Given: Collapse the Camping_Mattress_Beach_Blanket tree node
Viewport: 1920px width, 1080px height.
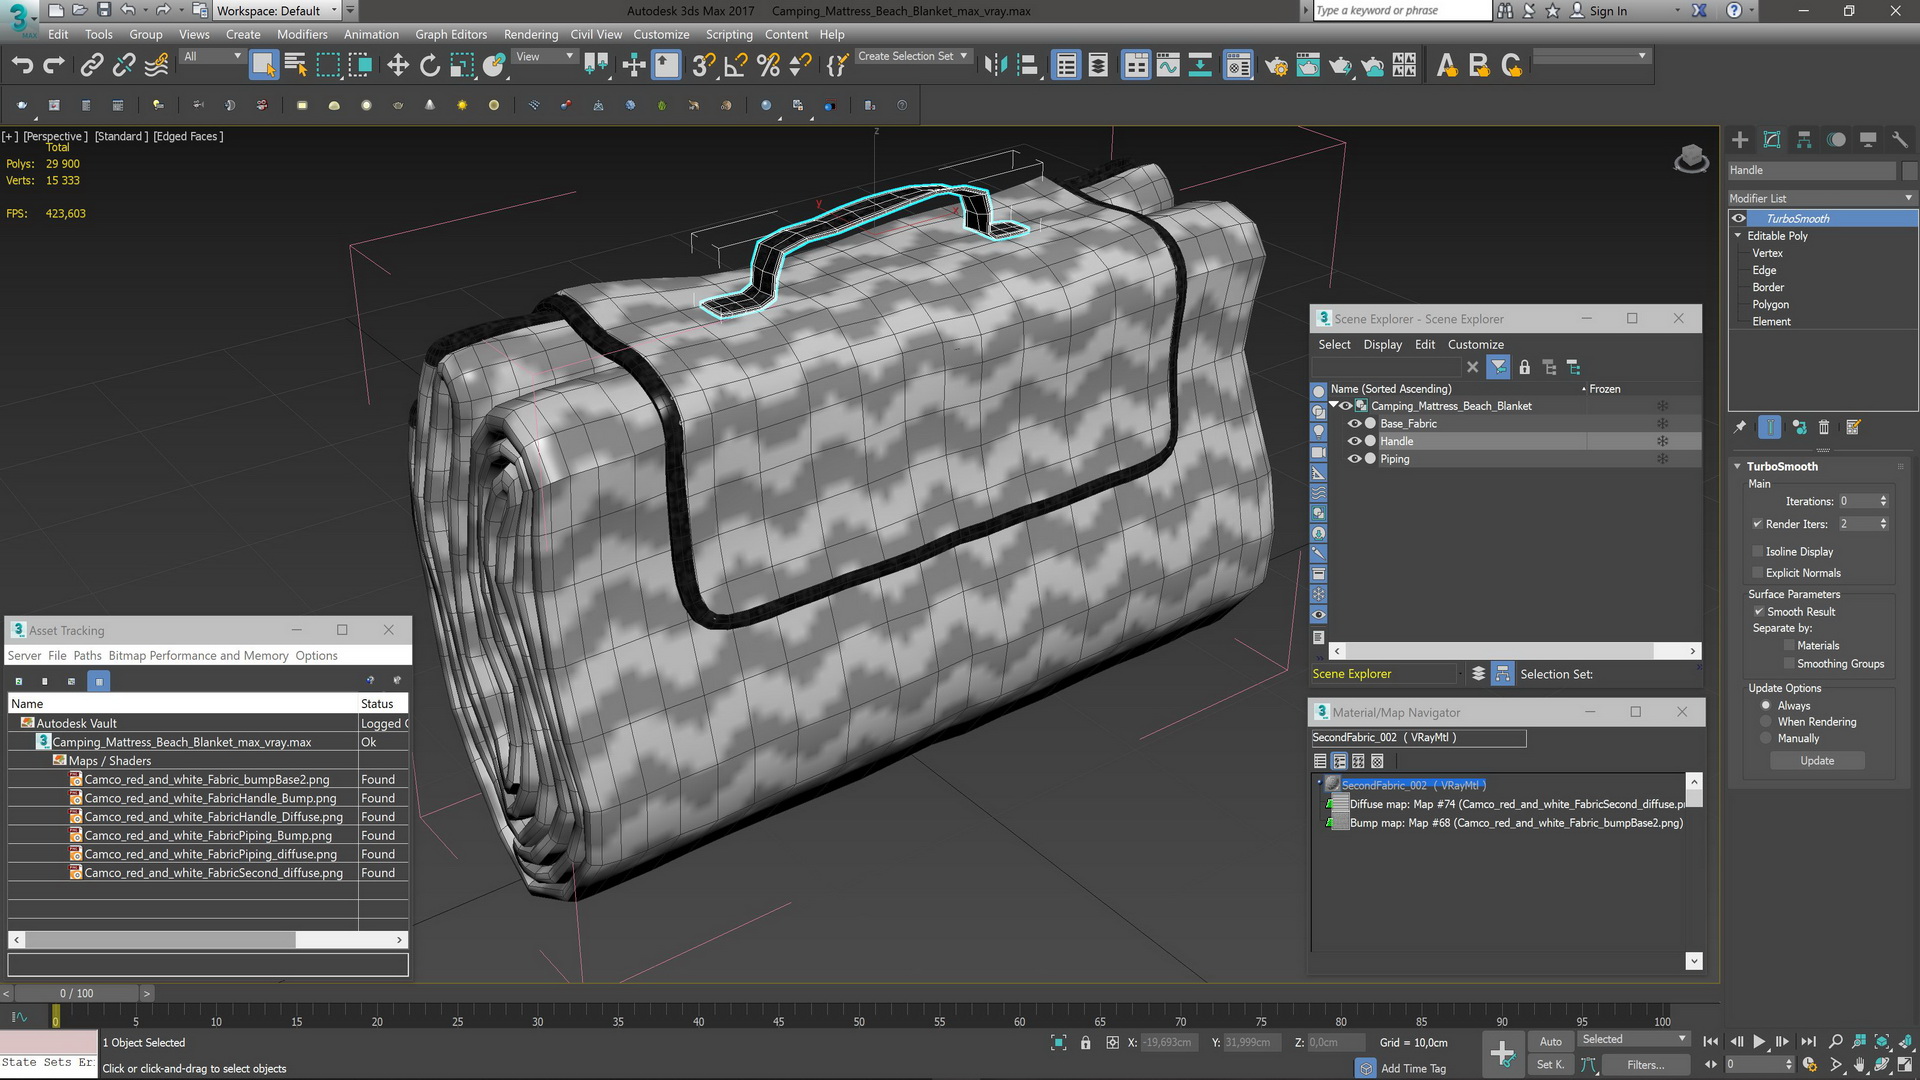Looking at the screenshot, I should point(1334,405).
